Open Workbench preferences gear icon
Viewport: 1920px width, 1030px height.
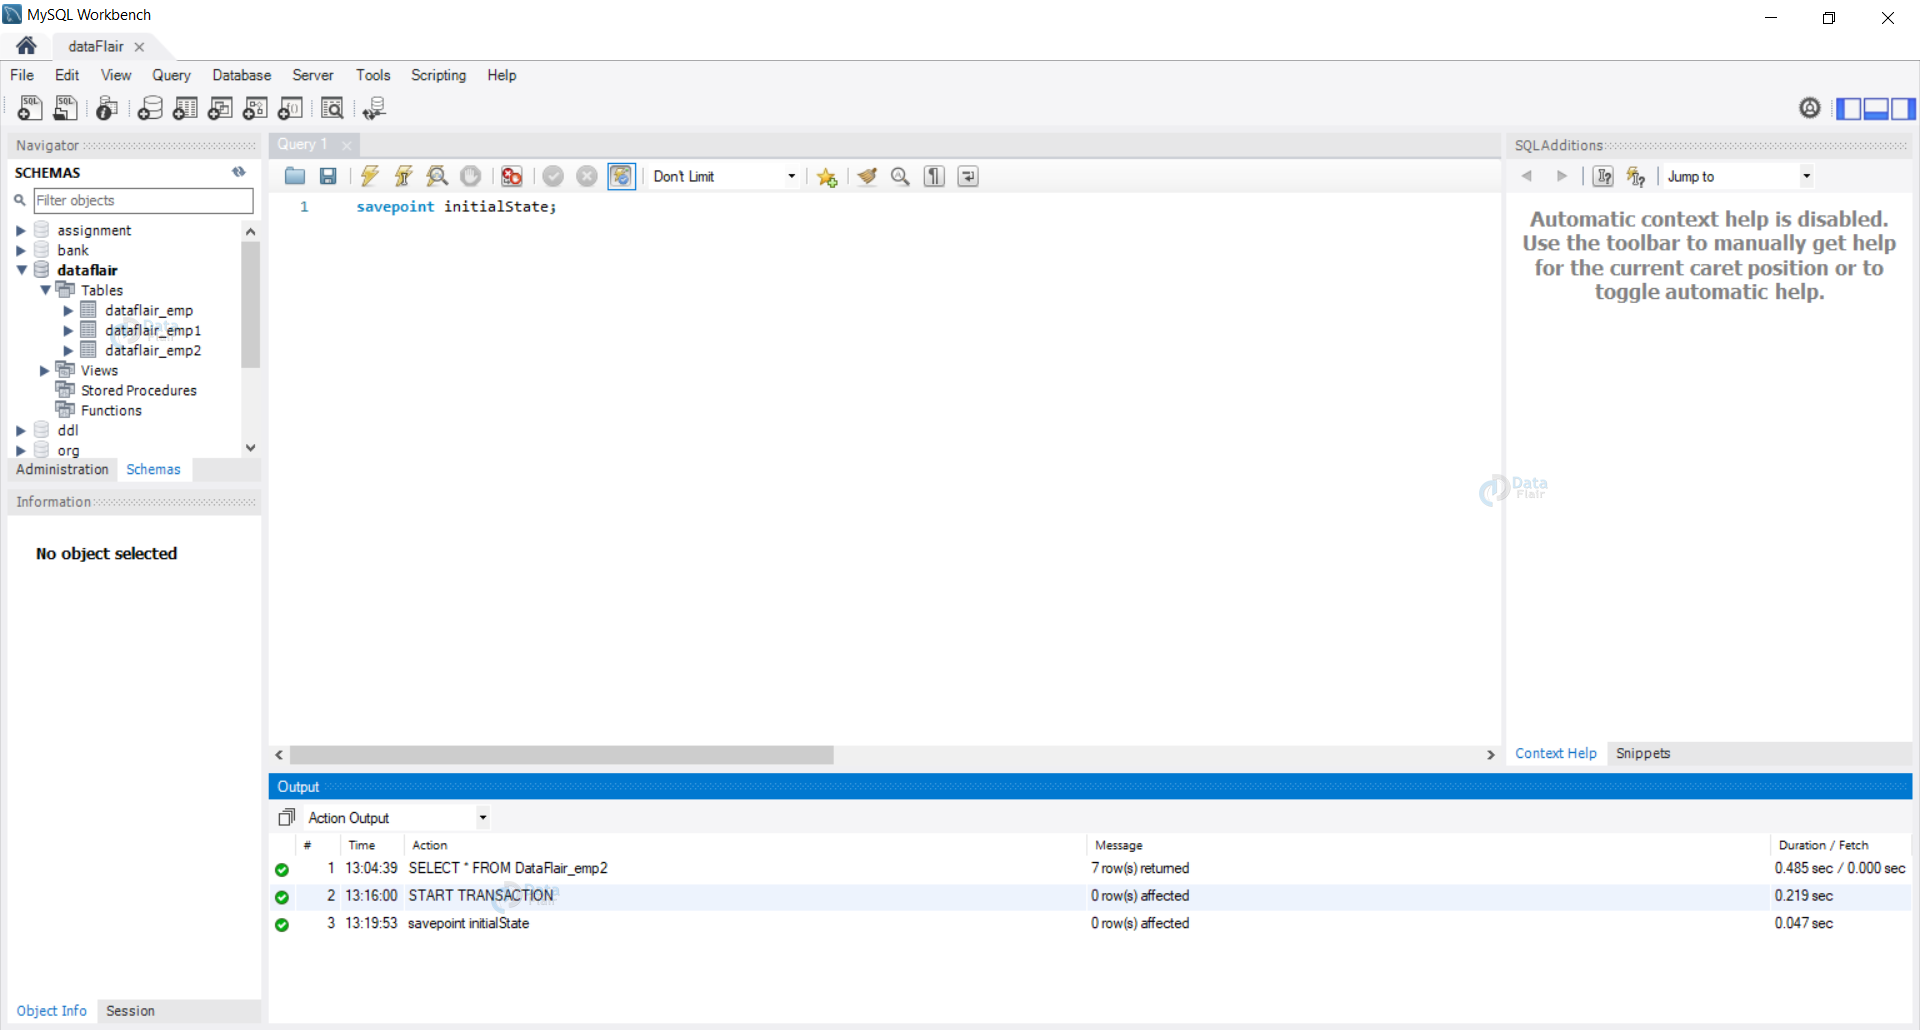[1810, 108]
